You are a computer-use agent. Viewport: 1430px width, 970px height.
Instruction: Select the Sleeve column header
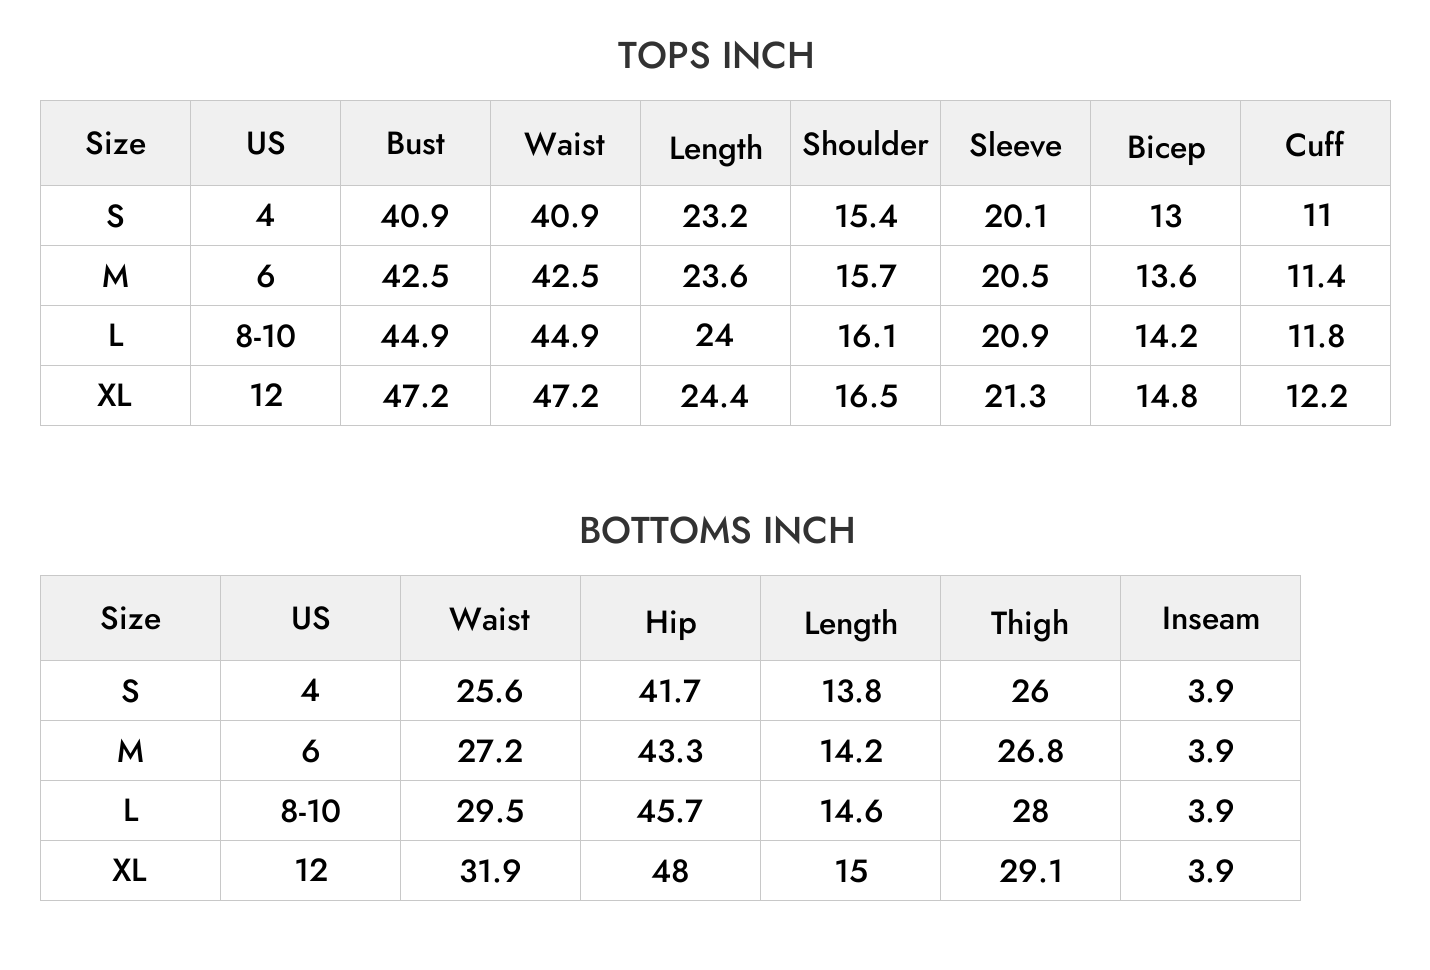tap(1015, 145)
